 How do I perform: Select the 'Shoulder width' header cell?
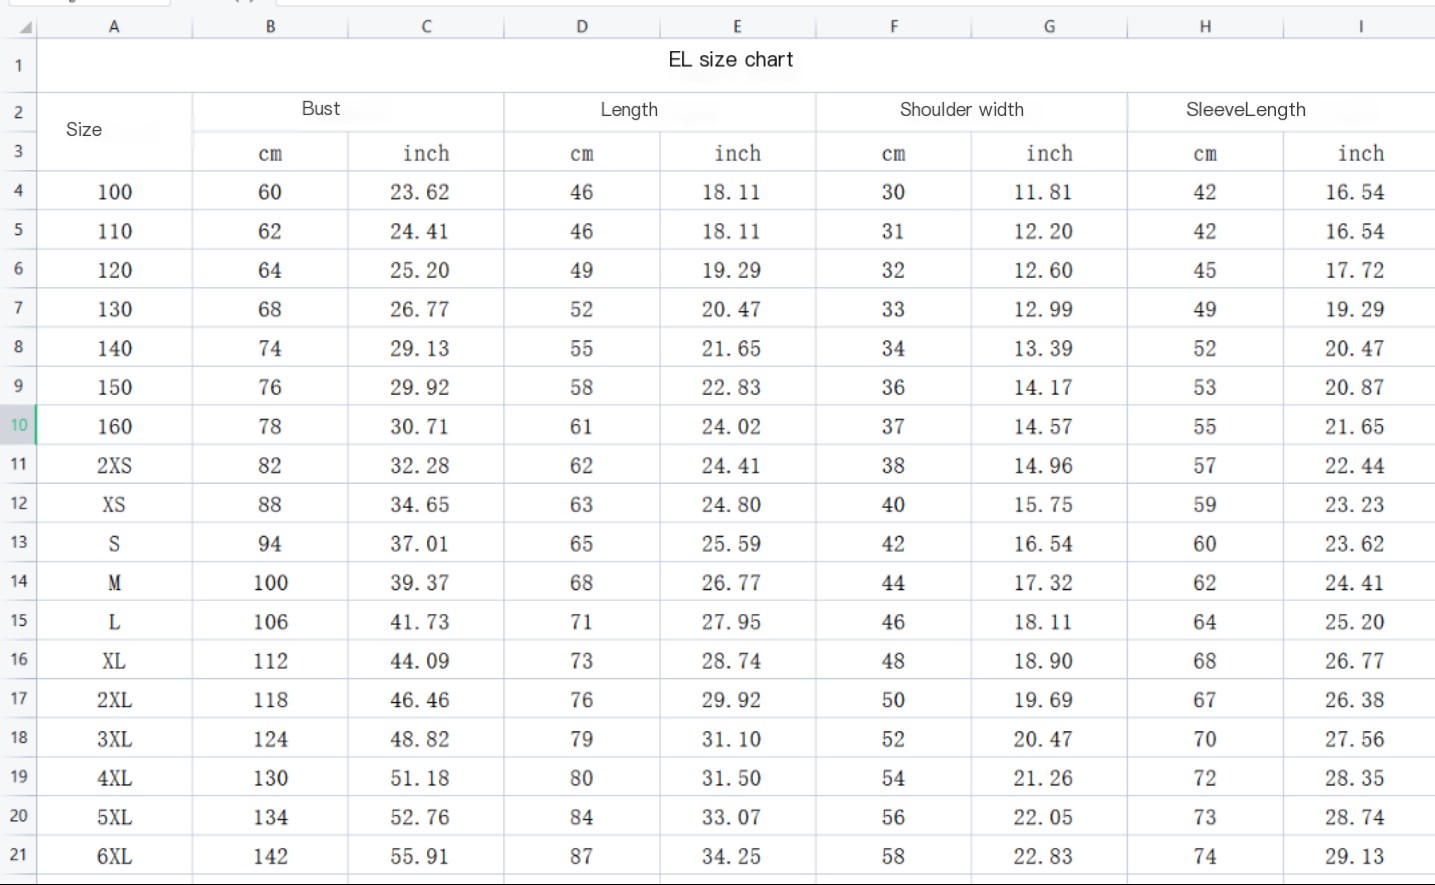pos(961,110)
